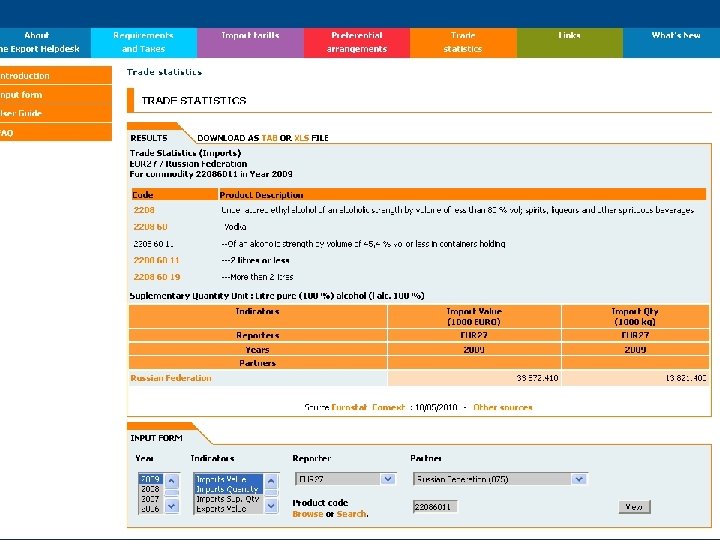
Task: Open the User Guide side menu item
Action: pos(56,113)
